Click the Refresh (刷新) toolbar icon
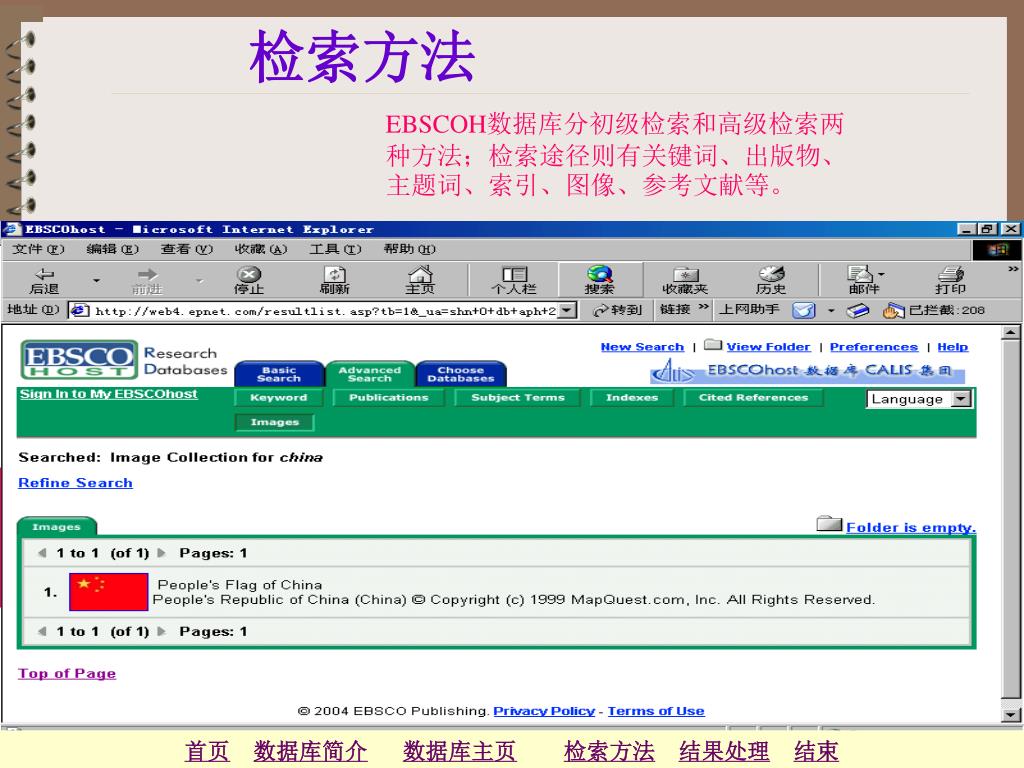1024x768 pixels. click(x=334, y=274)
